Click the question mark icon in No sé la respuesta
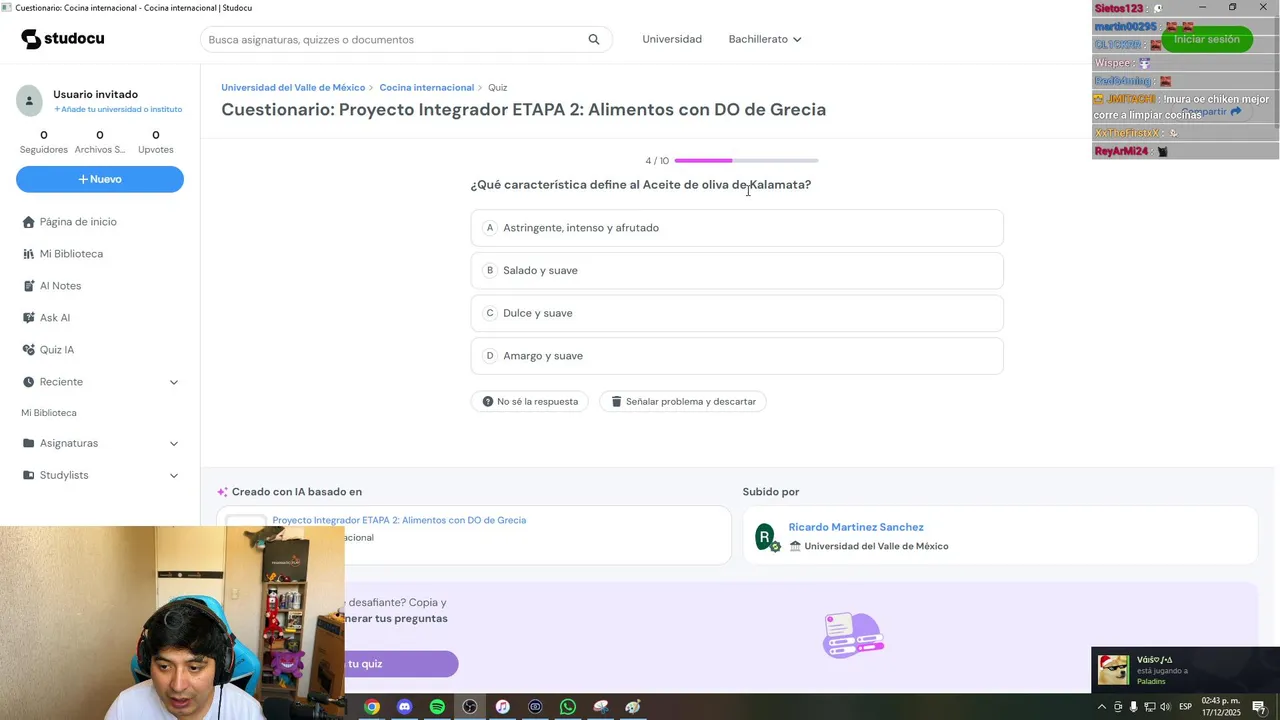This screenshot has height=720, width=1280. (x=488, y=402)
